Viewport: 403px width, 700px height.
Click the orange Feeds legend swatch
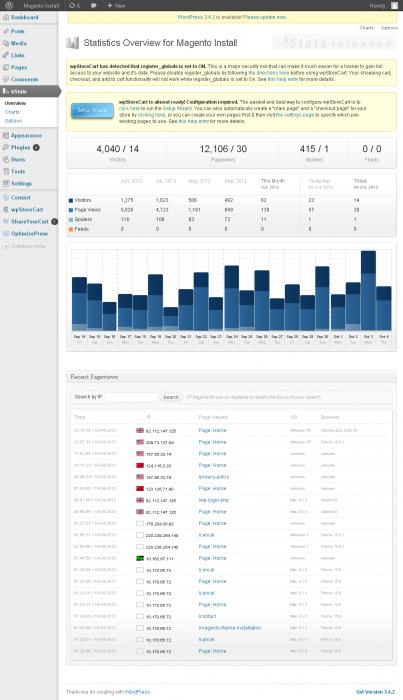coord(71,229)
